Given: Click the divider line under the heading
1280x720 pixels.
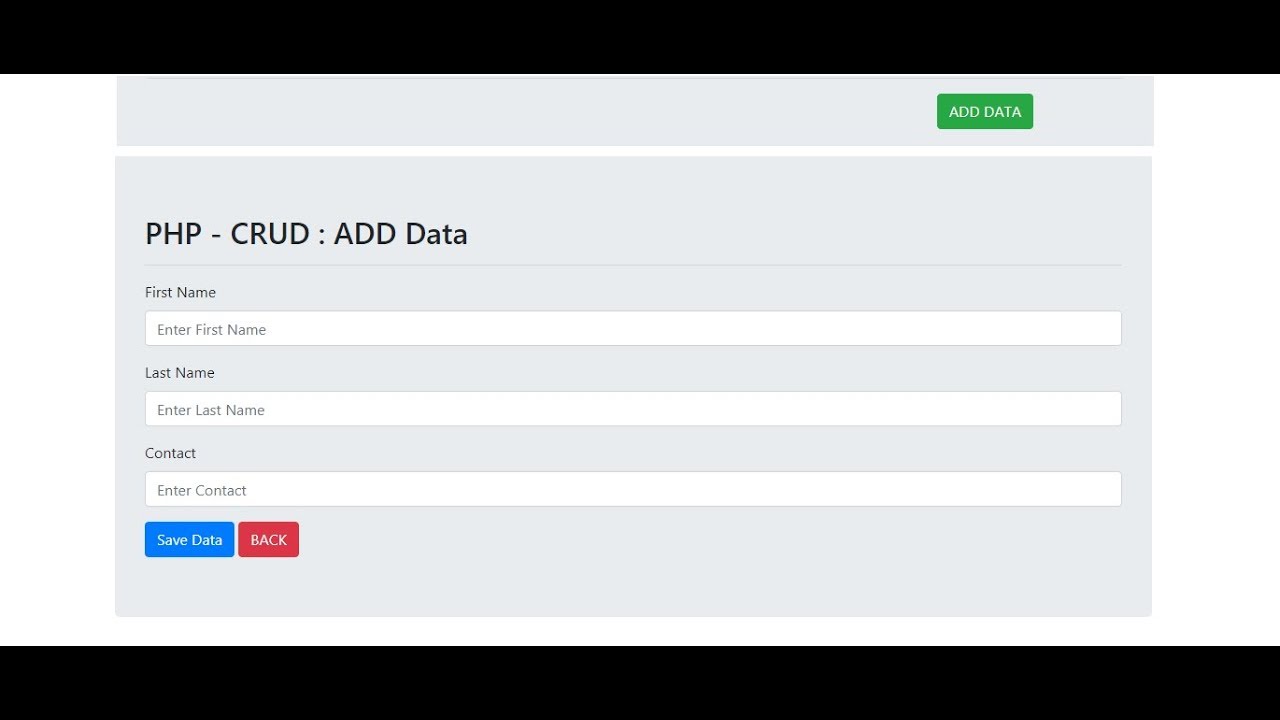Looking at the screenshot, I should (632, 265).
